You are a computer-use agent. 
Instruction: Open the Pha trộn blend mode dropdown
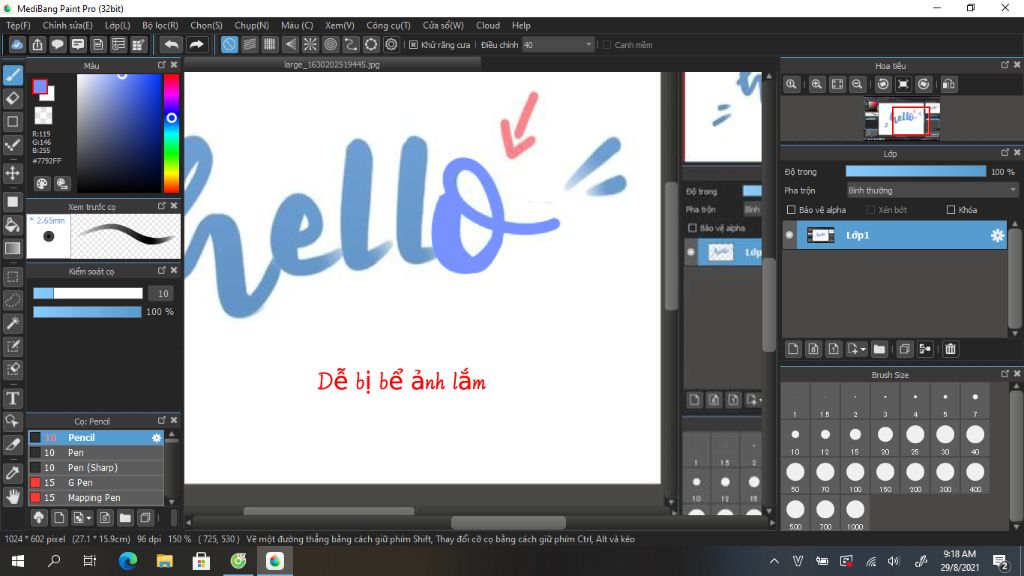[930, 189]
